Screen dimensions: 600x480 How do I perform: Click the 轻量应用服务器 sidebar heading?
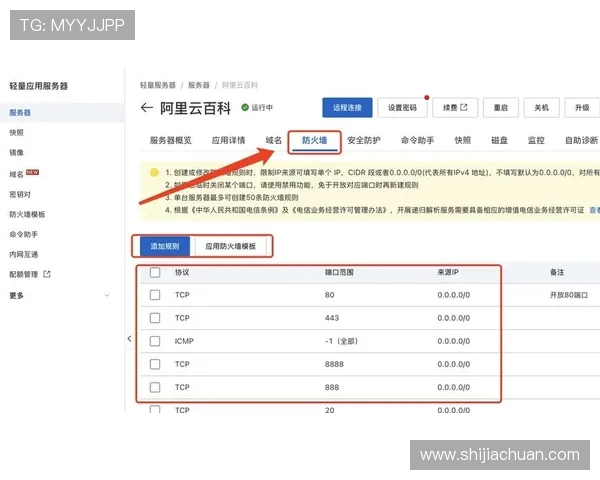point(38,86)
